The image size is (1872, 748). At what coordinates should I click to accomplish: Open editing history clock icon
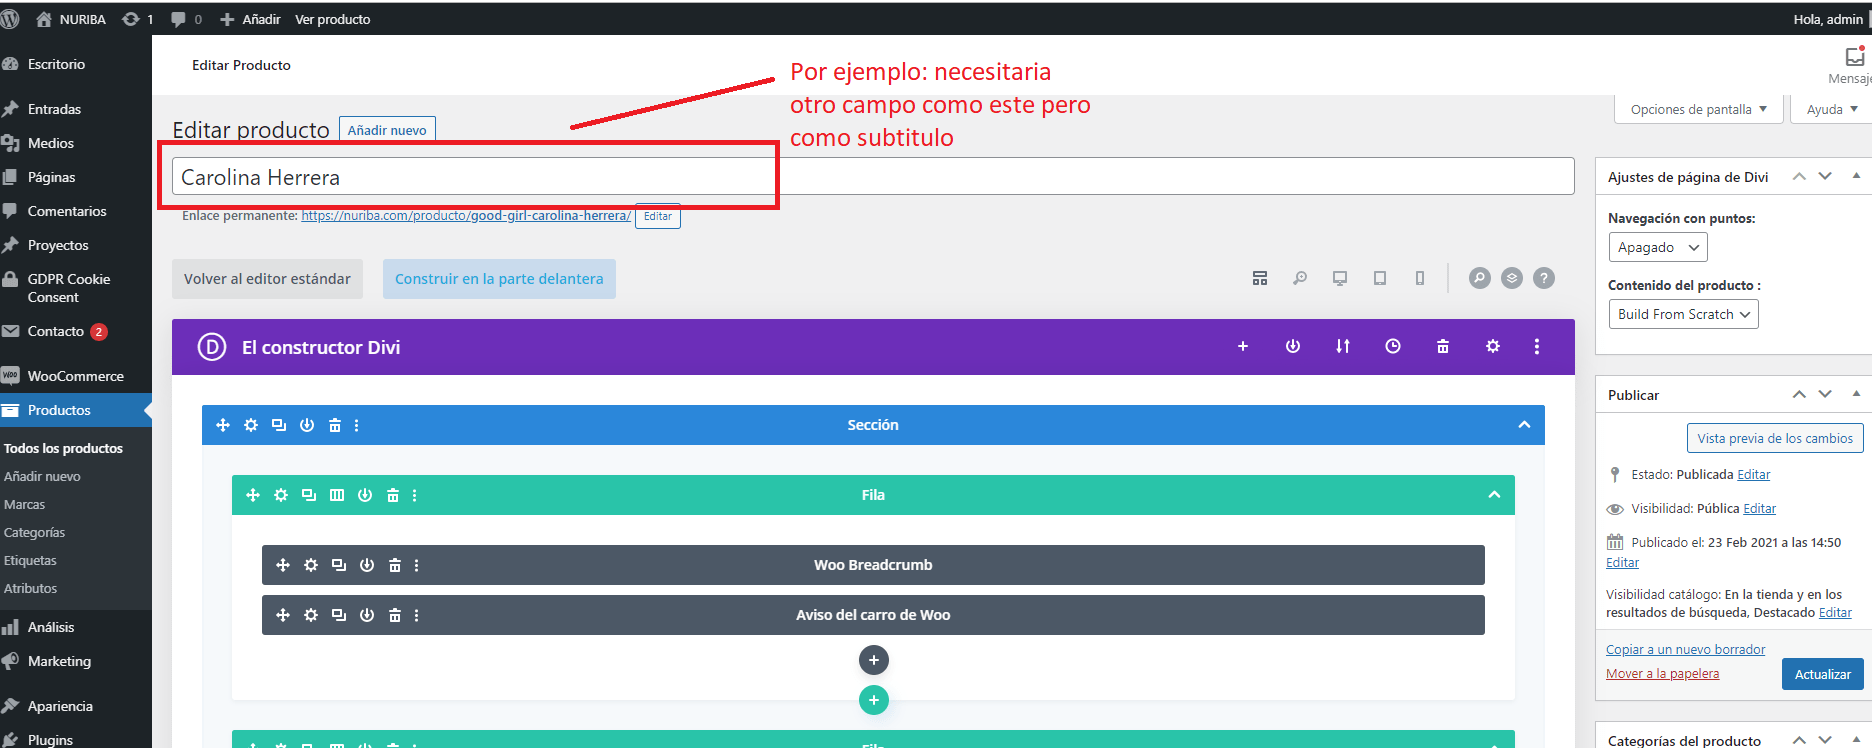(x=1393, y=346)
